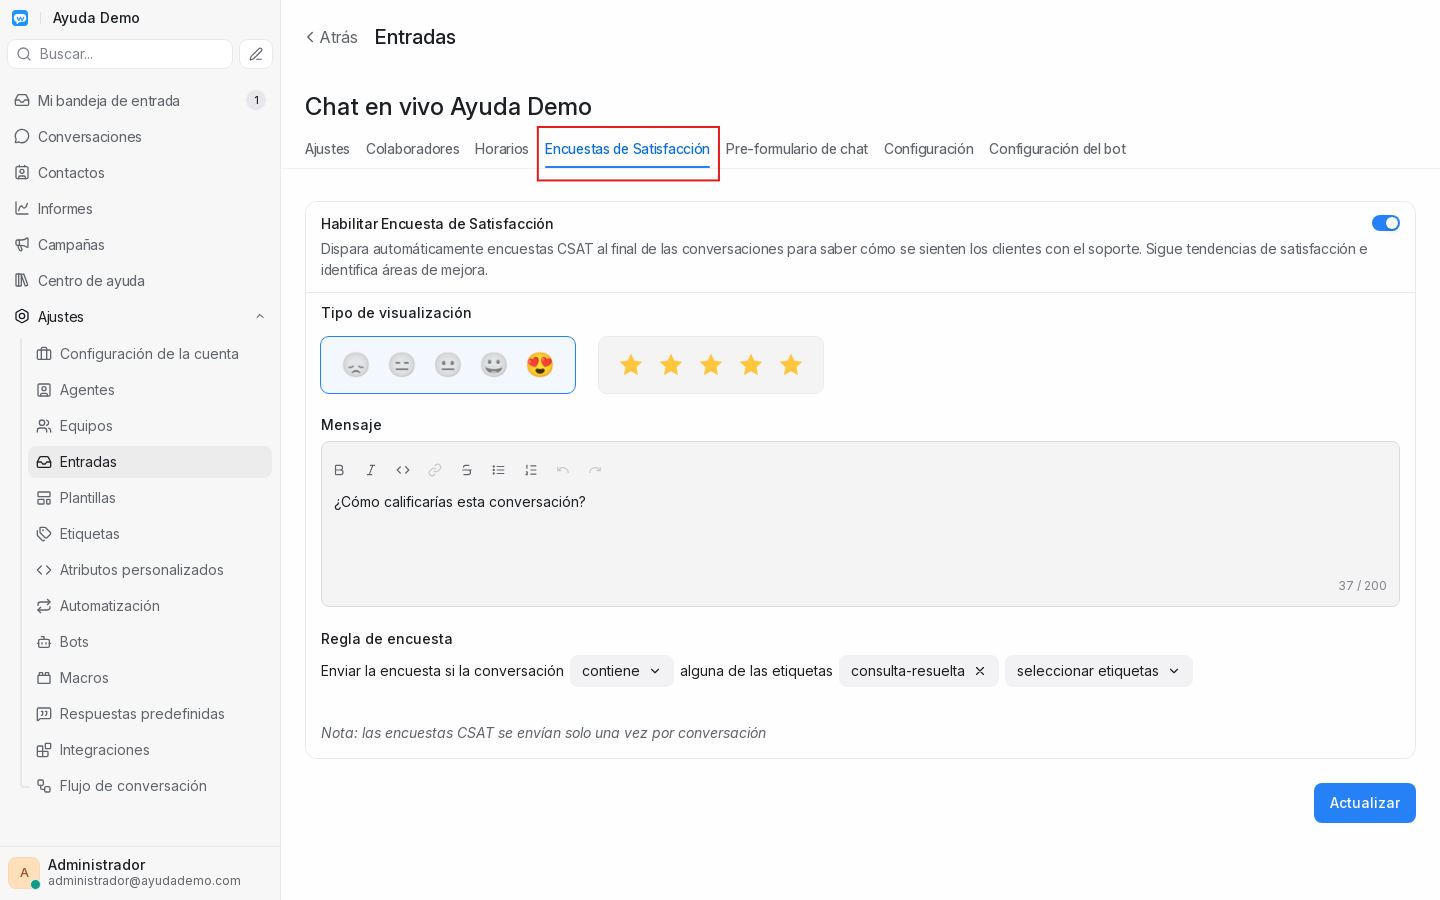Insert a bulleted list in the message
This screenshot has width=1440, height=900.
(x=499, y=470)
